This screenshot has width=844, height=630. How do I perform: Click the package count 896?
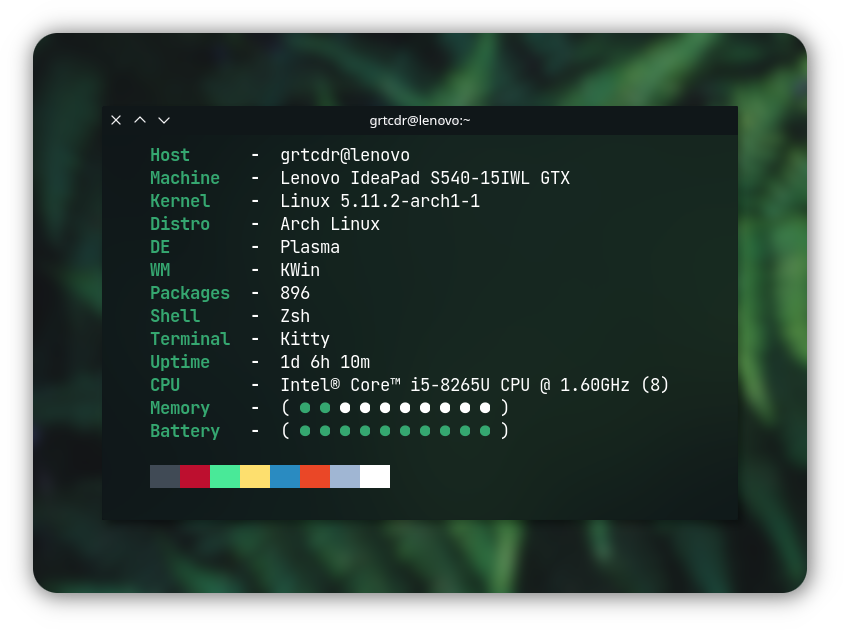coord(295,293)
